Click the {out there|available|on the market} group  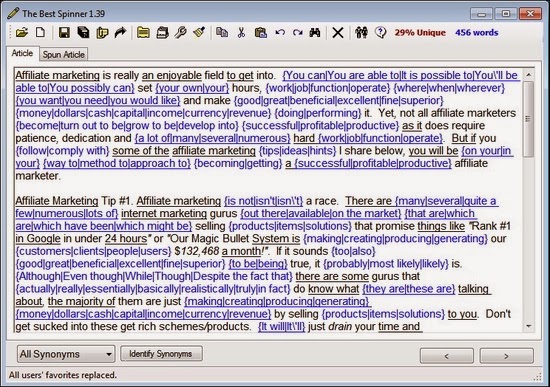321,213
